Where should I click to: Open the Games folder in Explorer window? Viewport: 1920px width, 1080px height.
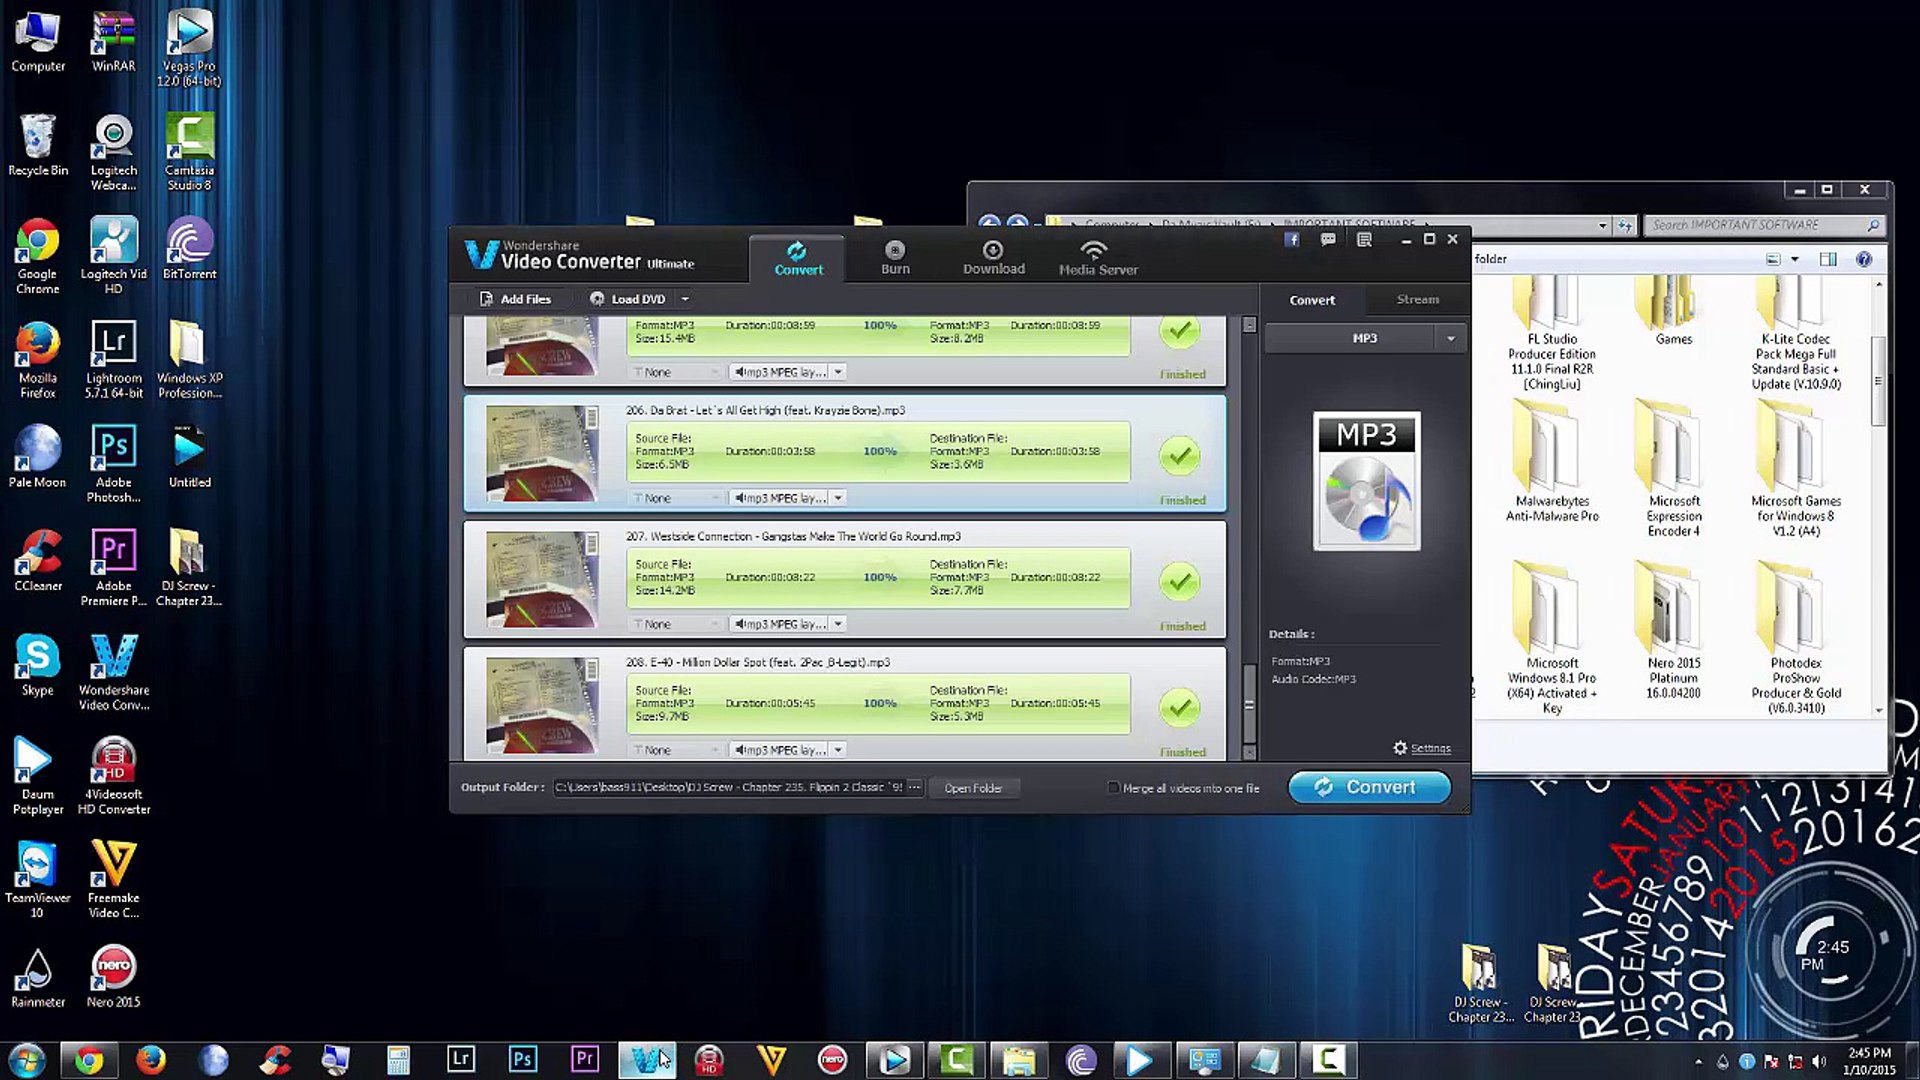click(x=1673, y=312)
